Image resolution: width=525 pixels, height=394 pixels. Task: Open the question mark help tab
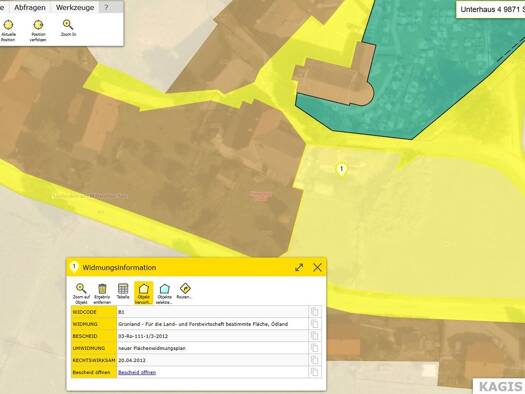[x=106, y=7]
